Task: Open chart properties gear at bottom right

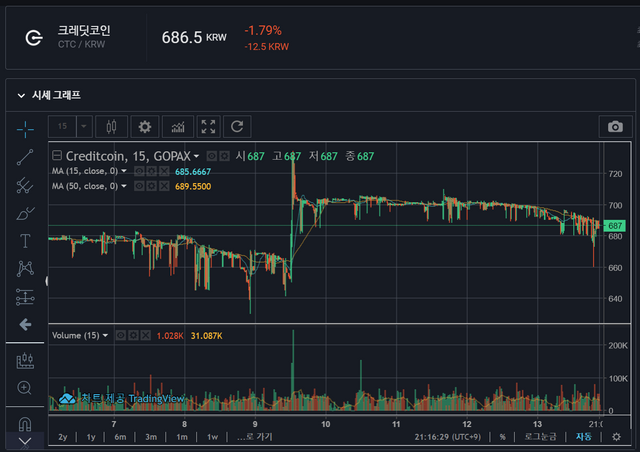Action: [x=616, y=437]
